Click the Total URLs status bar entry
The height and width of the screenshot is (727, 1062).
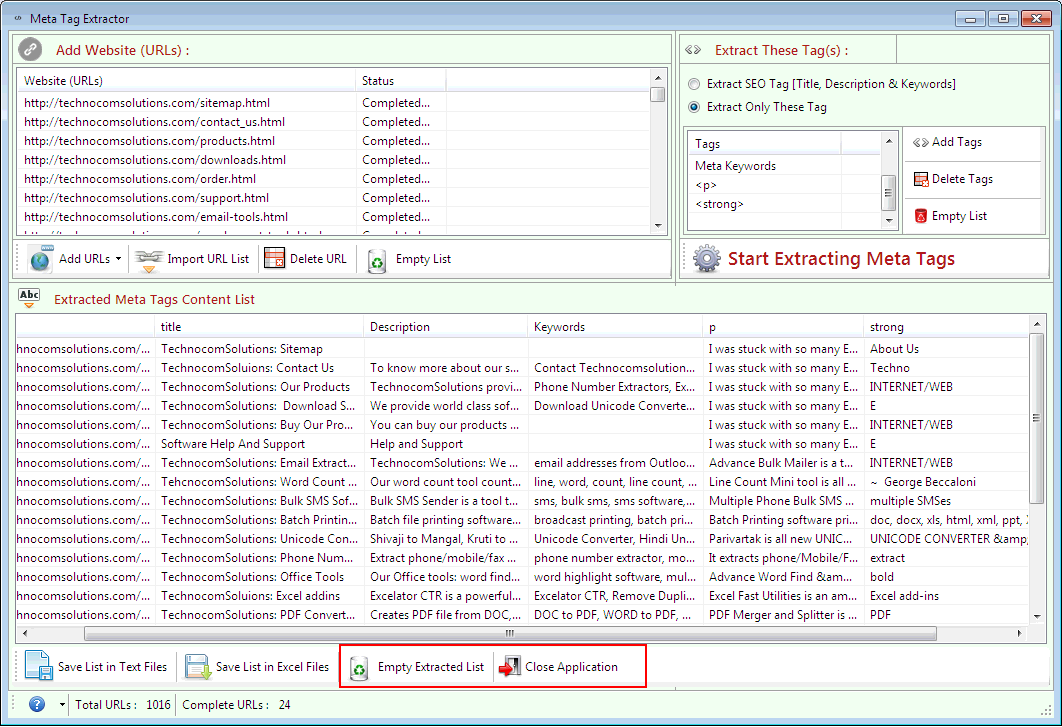click(x=123, y=705)
